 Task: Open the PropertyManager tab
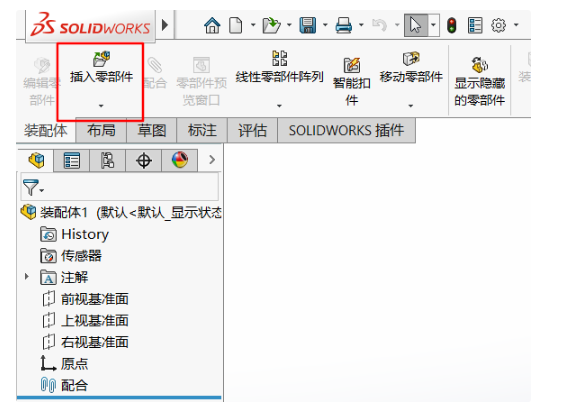[72, 160]
